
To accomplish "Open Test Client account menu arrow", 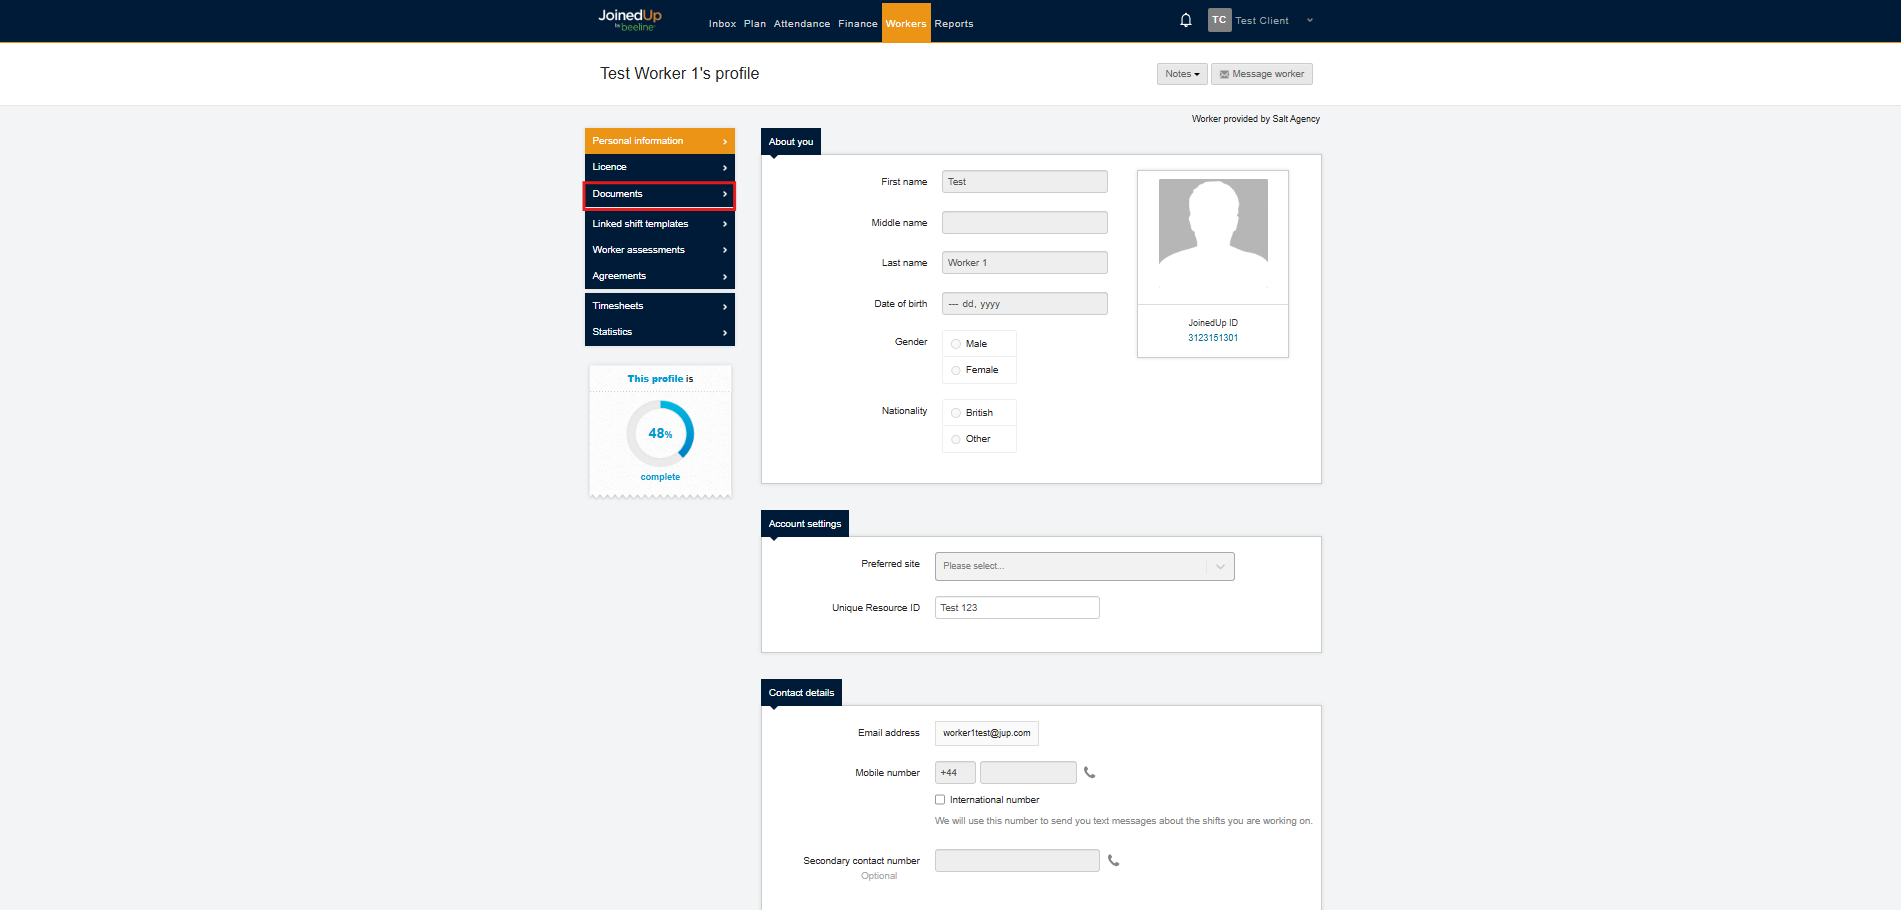I will point(1310,20).
